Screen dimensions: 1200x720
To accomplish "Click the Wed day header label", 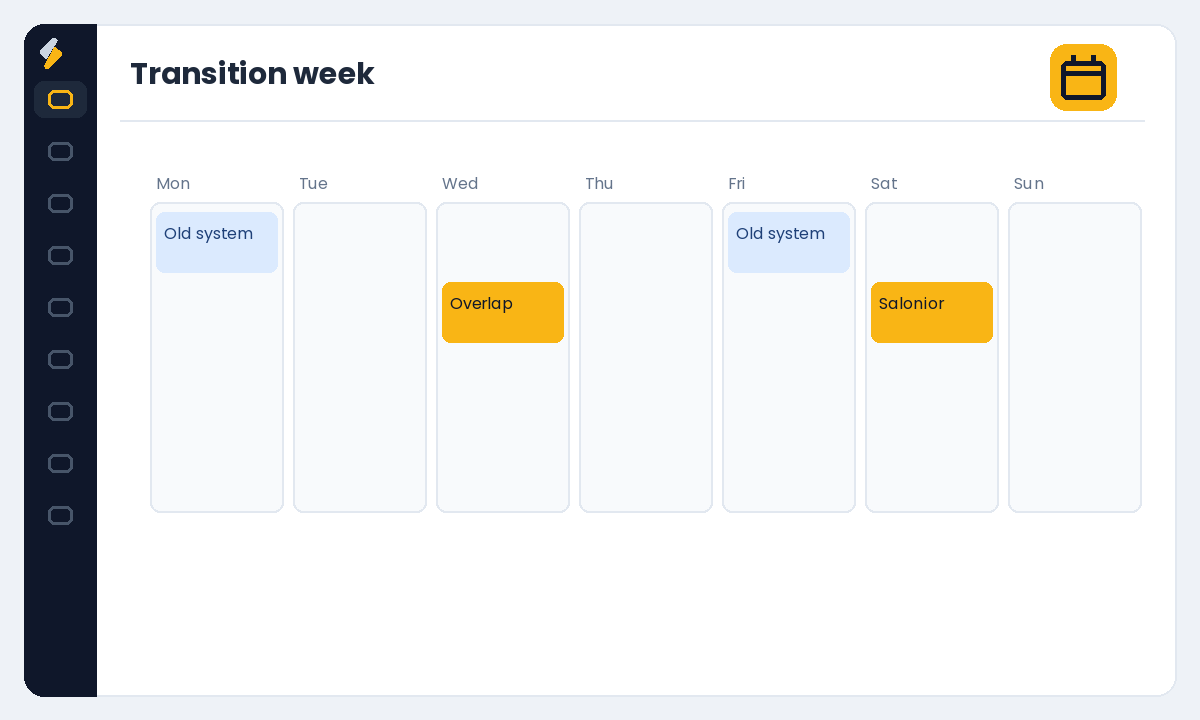I will click(460, 184).
